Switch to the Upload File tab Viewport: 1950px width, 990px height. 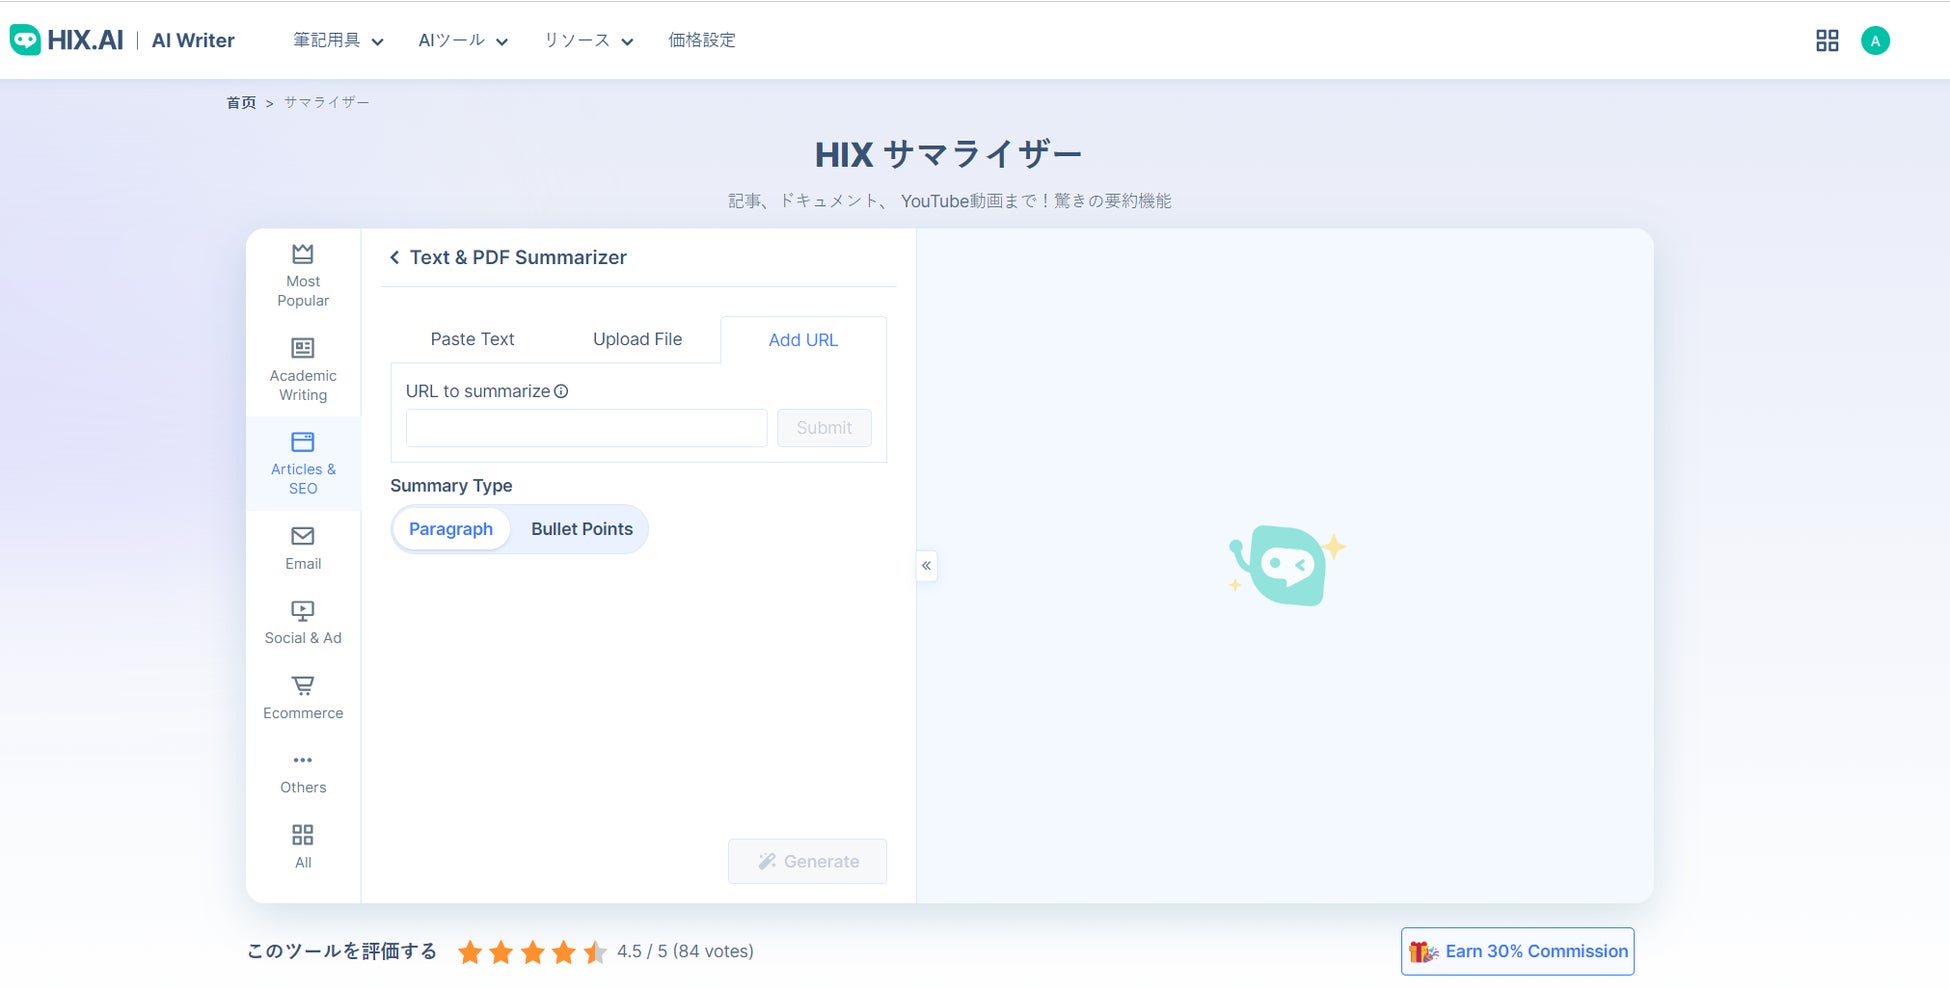[x=637, y=339]
